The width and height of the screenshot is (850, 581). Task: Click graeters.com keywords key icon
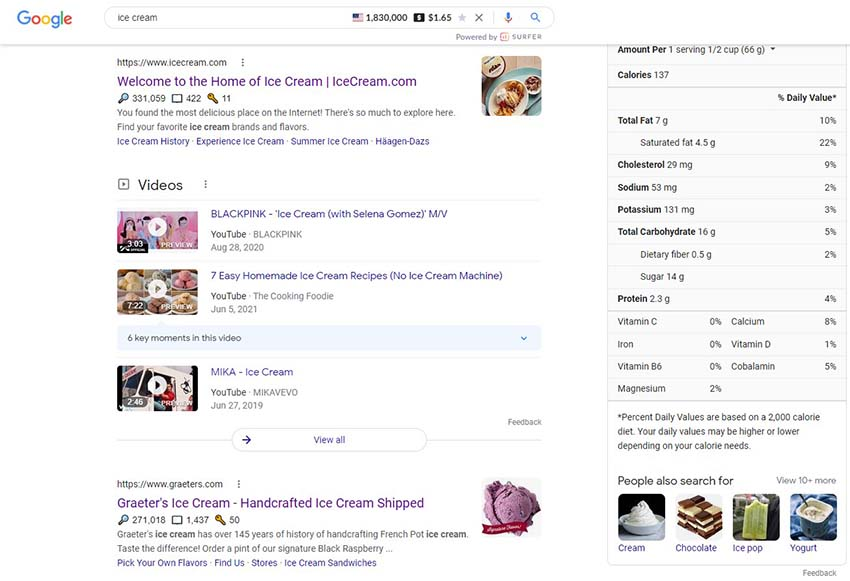click(x=220, y=520)
